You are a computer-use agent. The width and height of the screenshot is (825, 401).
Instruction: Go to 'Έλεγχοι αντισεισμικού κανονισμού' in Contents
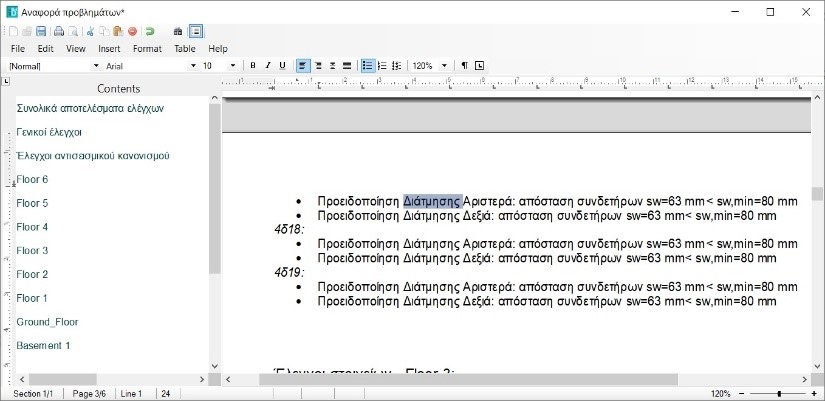point(93,156)
